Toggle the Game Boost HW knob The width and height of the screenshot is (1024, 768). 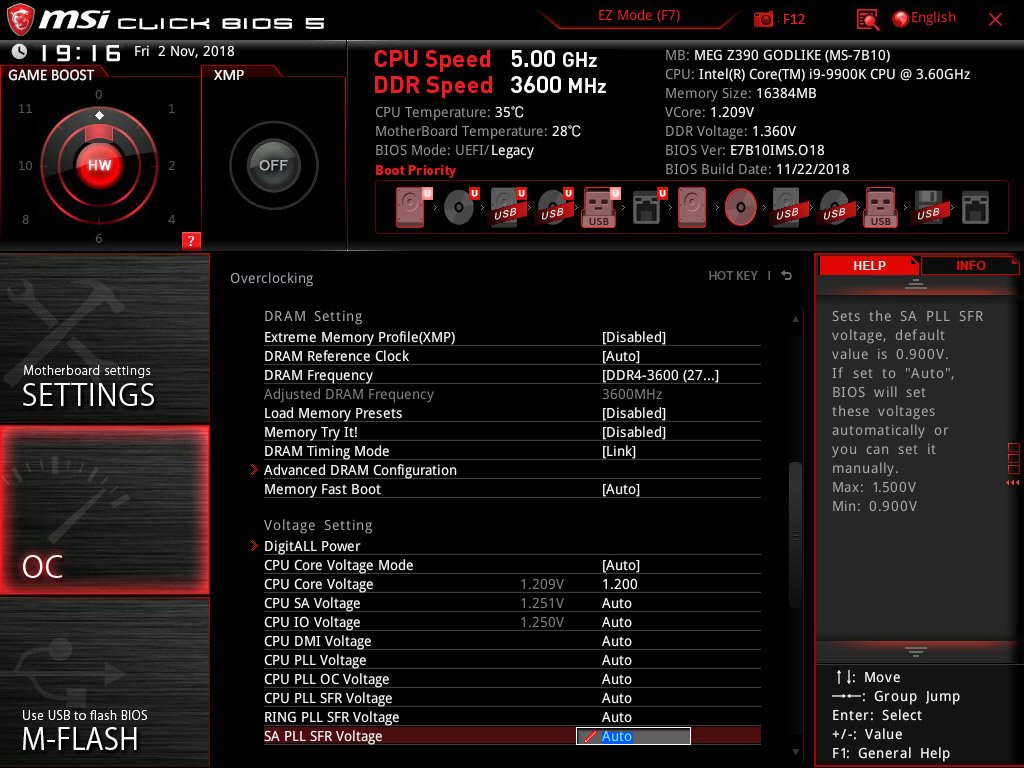click(x=99, y=165)
